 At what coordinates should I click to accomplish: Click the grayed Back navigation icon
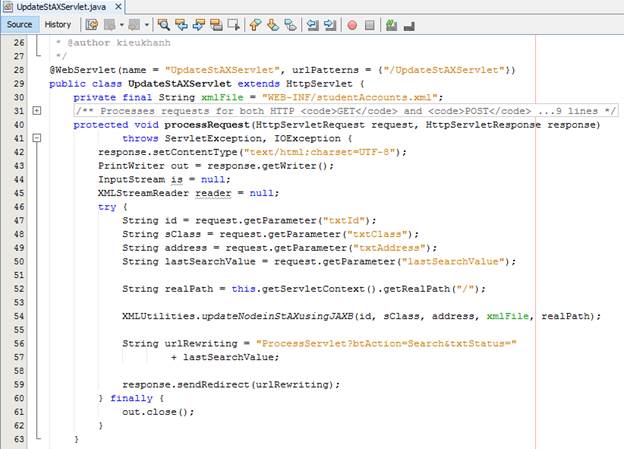click(109, 25)
